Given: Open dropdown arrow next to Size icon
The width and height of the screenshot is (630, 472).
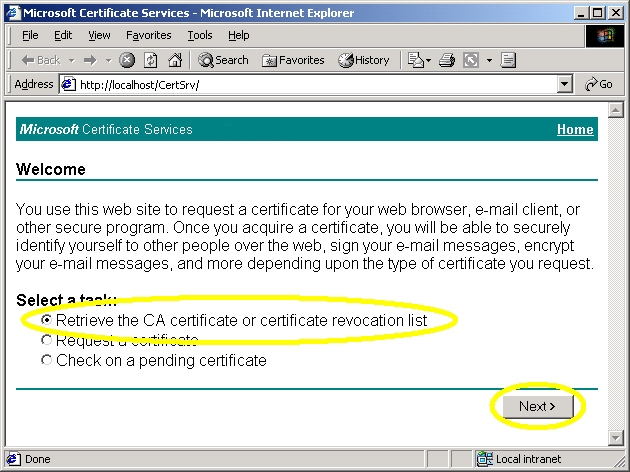Looking at the screenshot, I should pyautogui.click(x=489, y=61).
